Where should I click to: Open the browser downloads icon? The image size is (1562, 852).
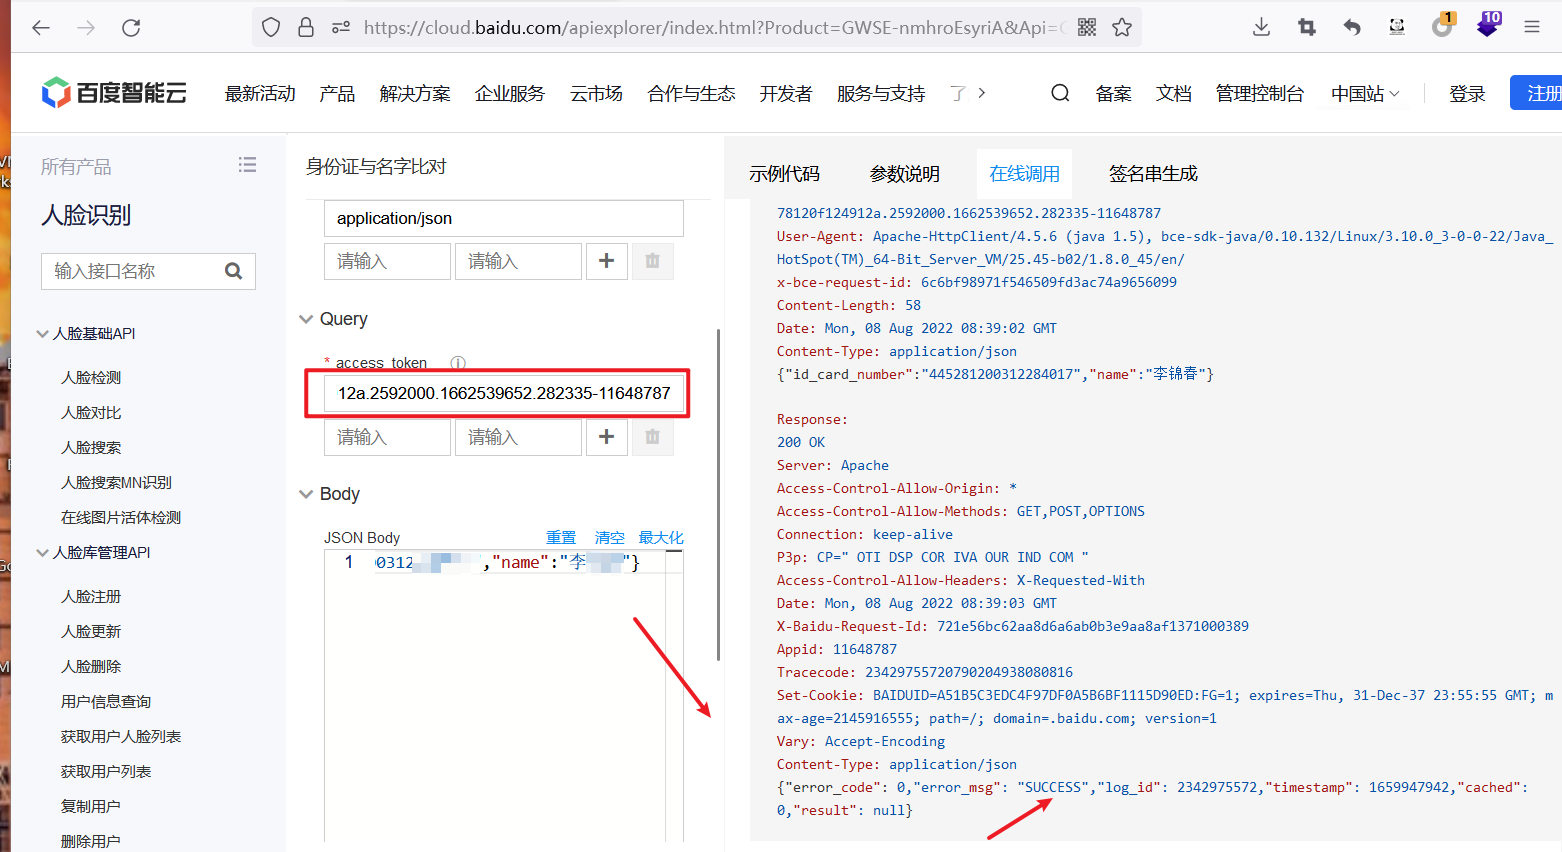point(1261,28)
